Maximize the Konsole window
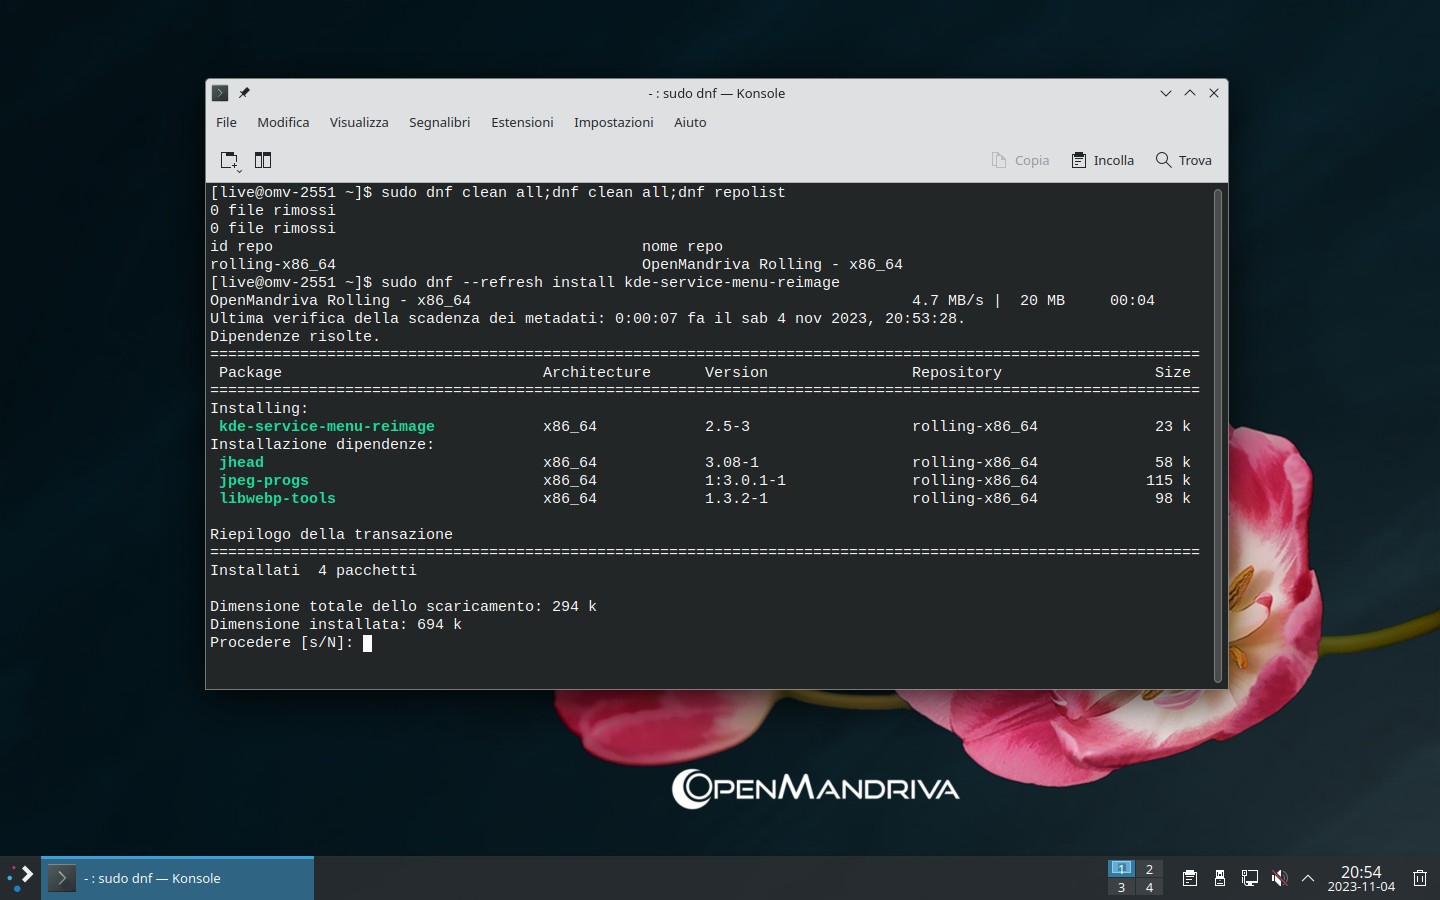 point(1190,93)
